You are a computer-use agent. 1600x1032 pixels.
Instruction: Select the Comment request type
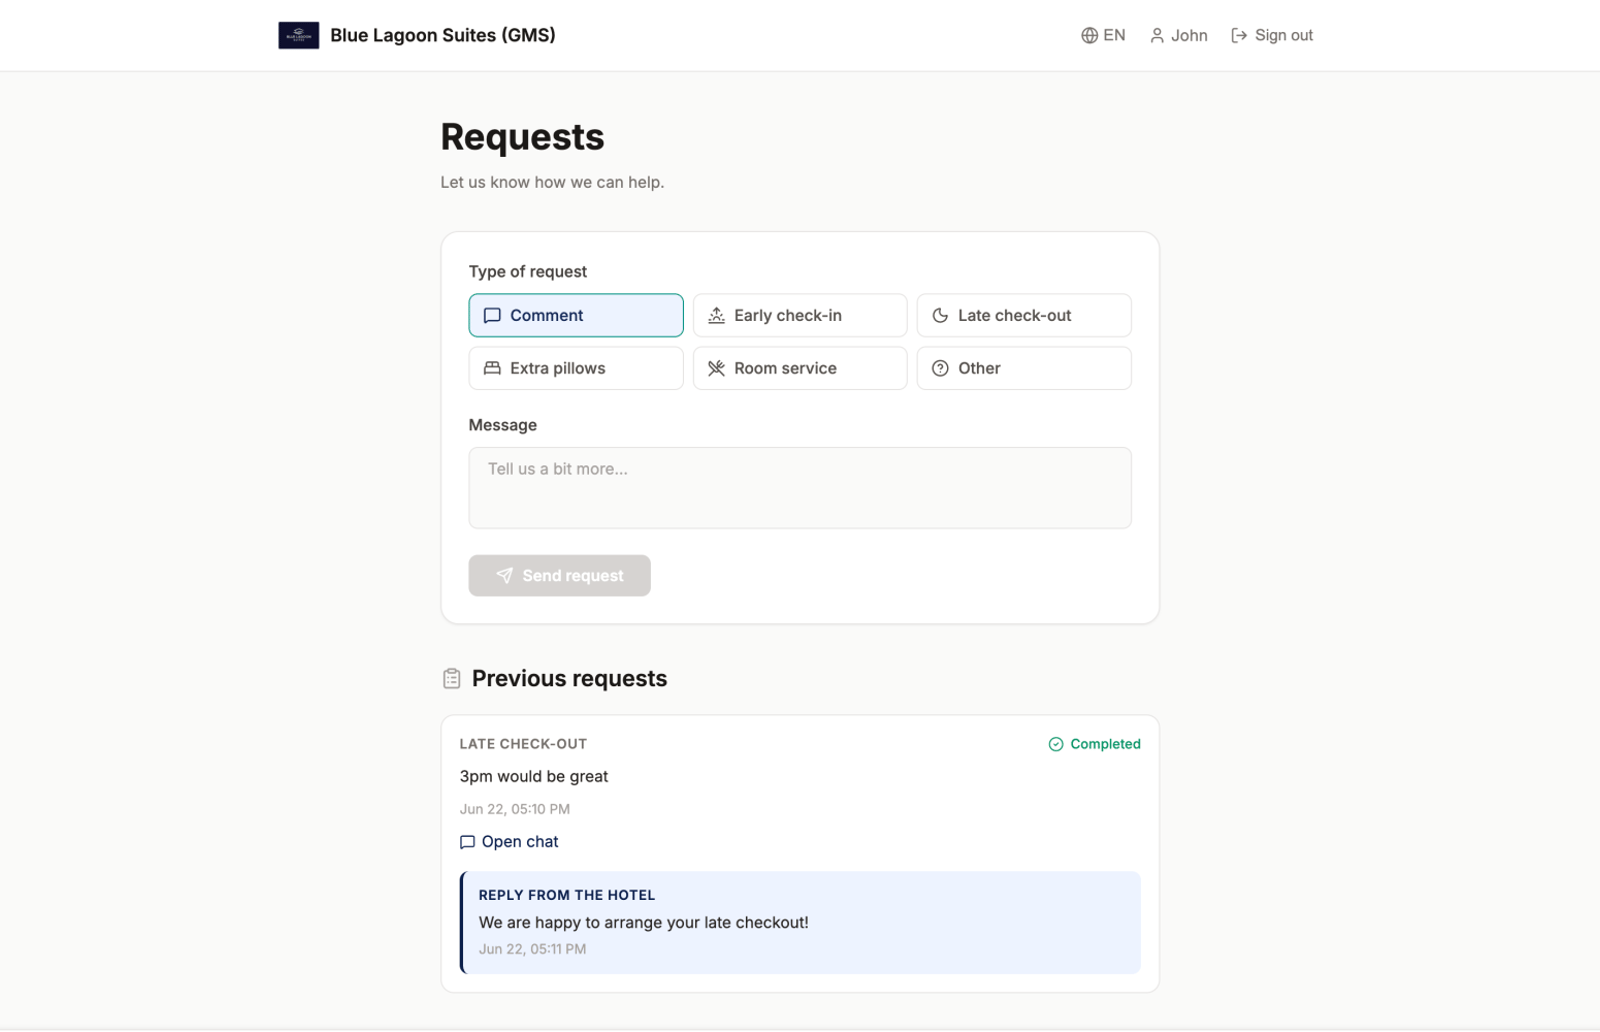click(x=576, y=315)
